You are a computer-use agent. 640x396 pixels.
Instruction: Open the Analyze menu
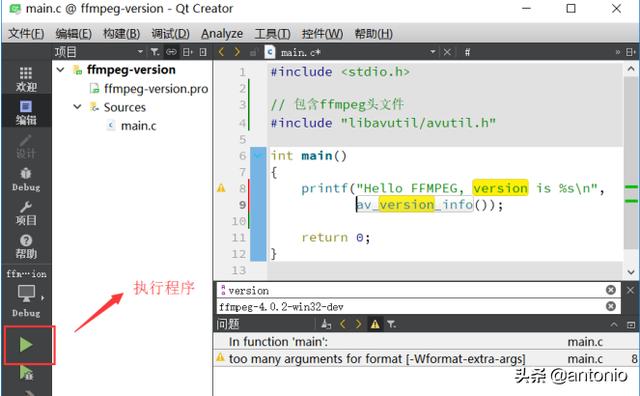click(222, 33)
